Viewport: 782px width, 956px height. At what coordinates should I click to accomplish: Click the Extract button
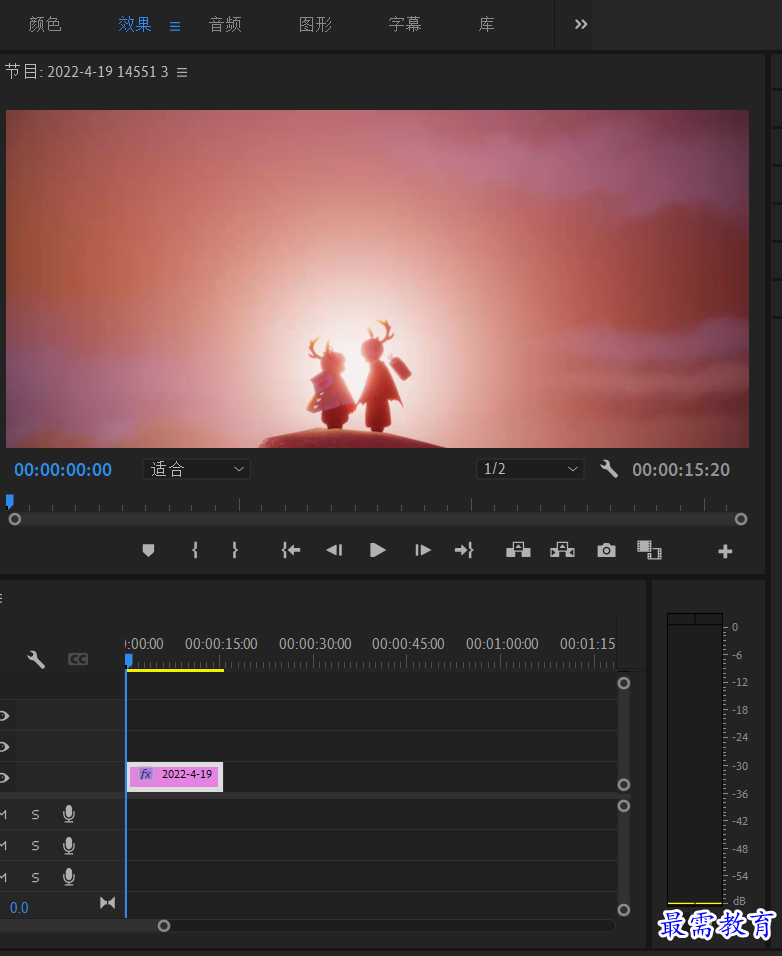pos(562,550)
